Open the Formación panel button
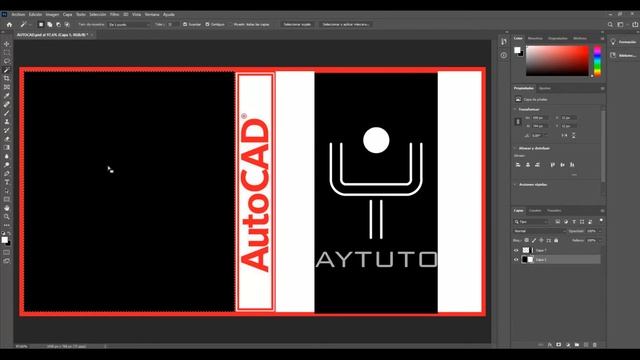Viewport: 640px width, 360px height. pyautogui.click(x=623, y=42)
